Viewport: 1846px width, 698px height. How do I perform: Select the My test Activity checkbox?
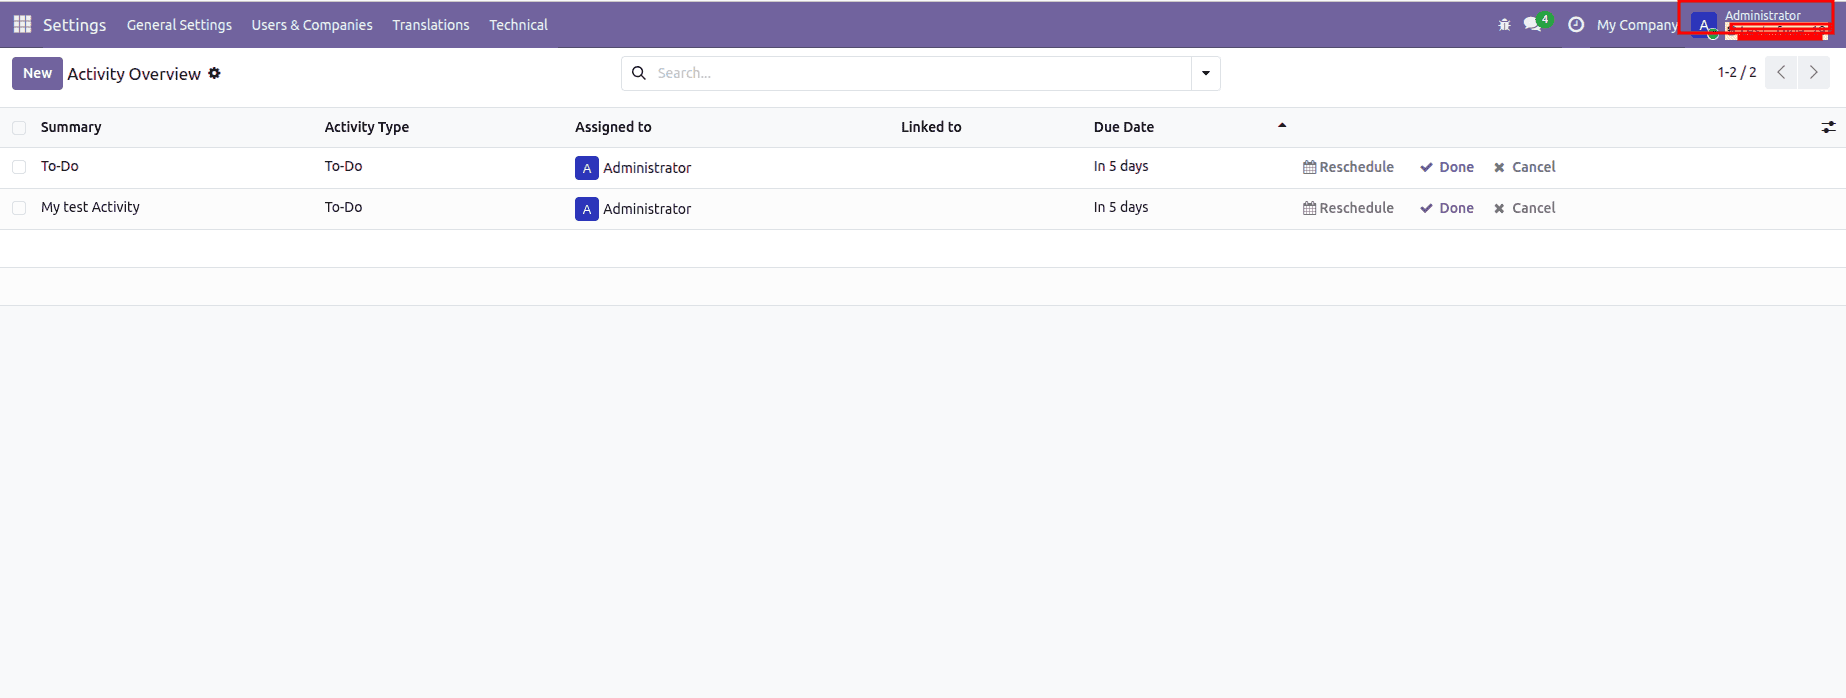(19, 208)
